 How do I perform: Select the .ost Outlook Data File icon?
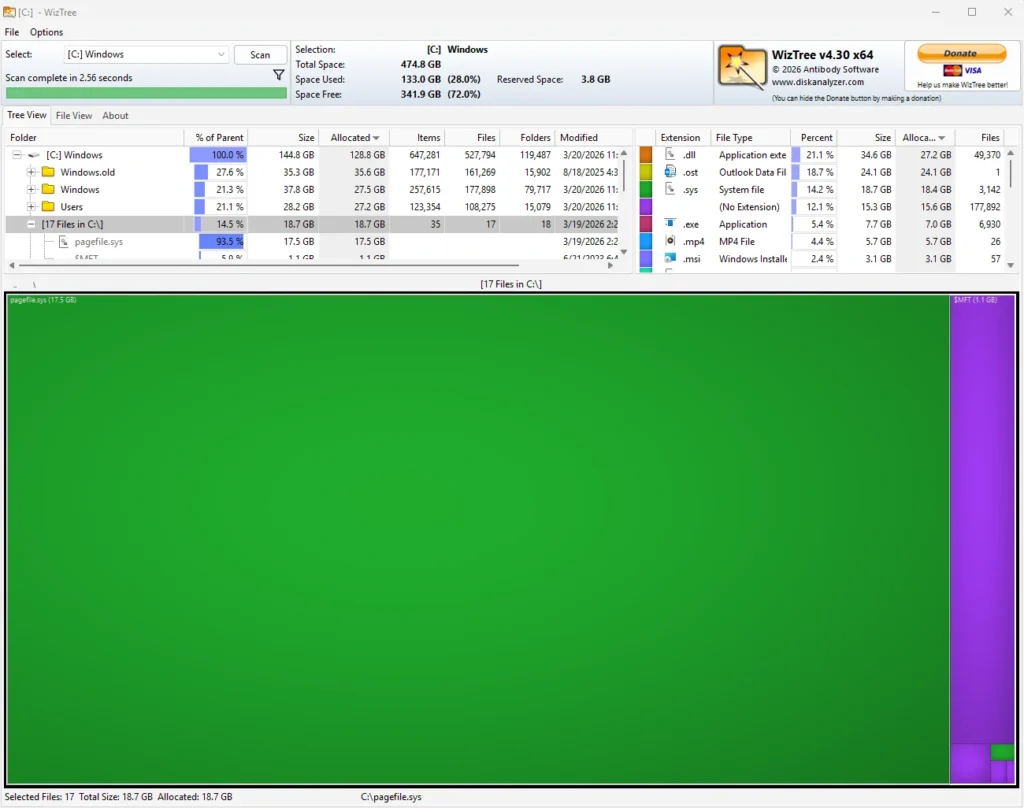pos(669,172)
